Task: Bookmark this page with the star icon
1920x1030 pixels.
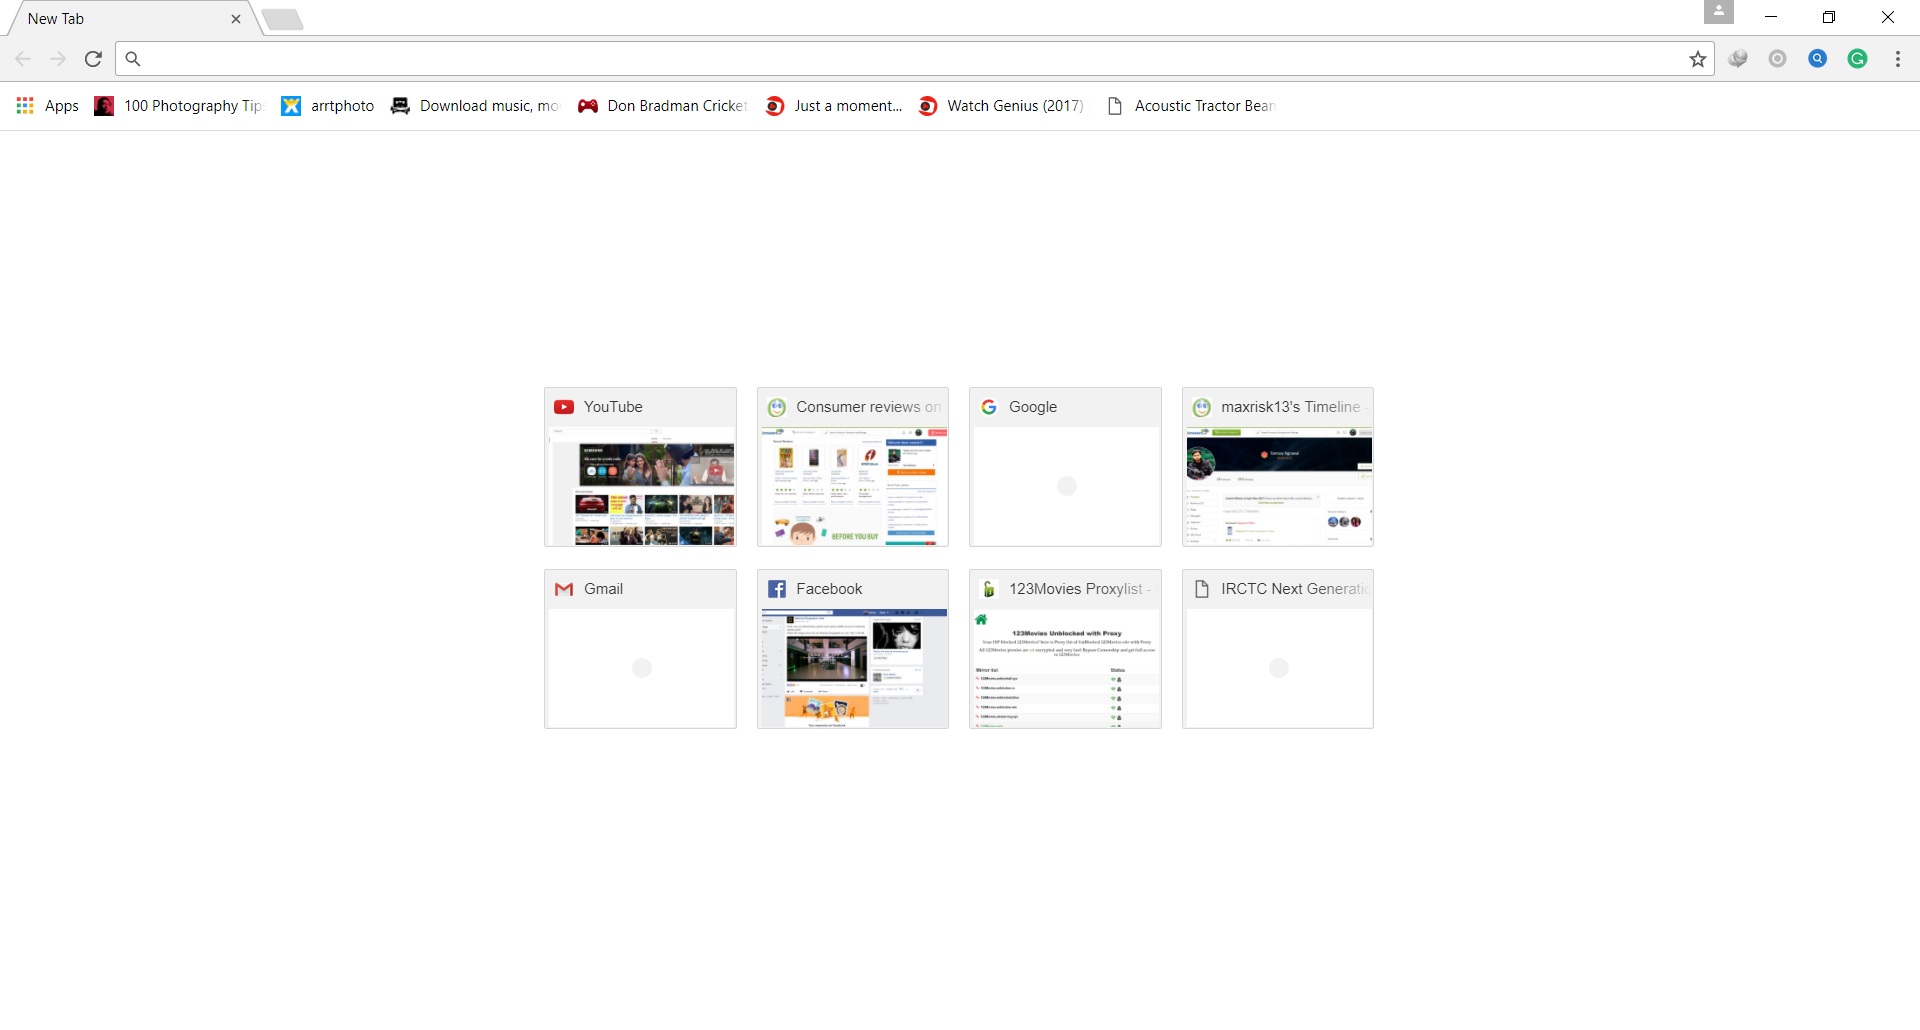Action: 1697,59
